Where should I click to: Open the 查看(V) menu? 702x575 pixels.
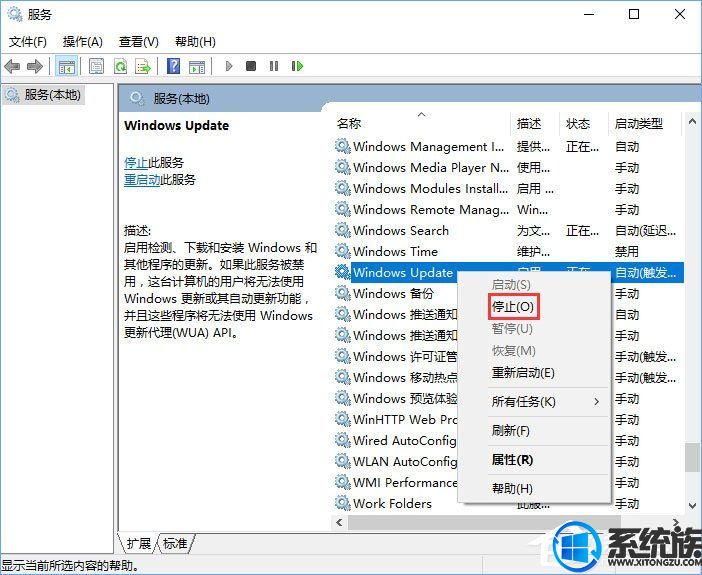[x=139, y=42]
